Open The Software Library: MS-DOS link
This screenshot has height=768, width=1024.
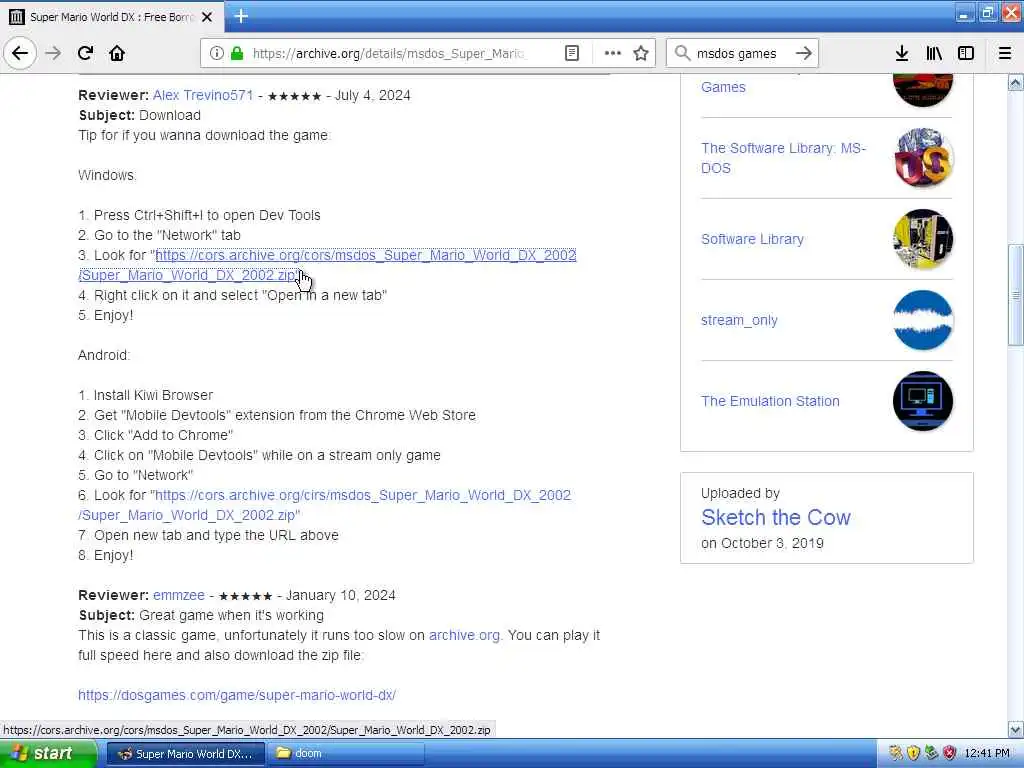[783, 158]
